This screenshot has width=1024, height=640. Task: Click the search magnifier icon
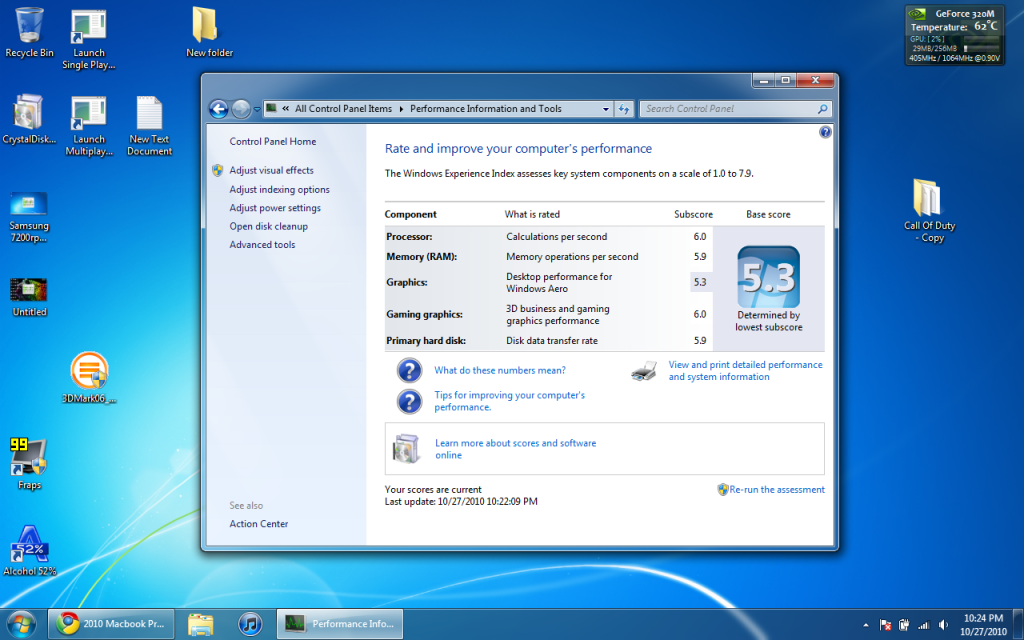(x=822, y=109)
